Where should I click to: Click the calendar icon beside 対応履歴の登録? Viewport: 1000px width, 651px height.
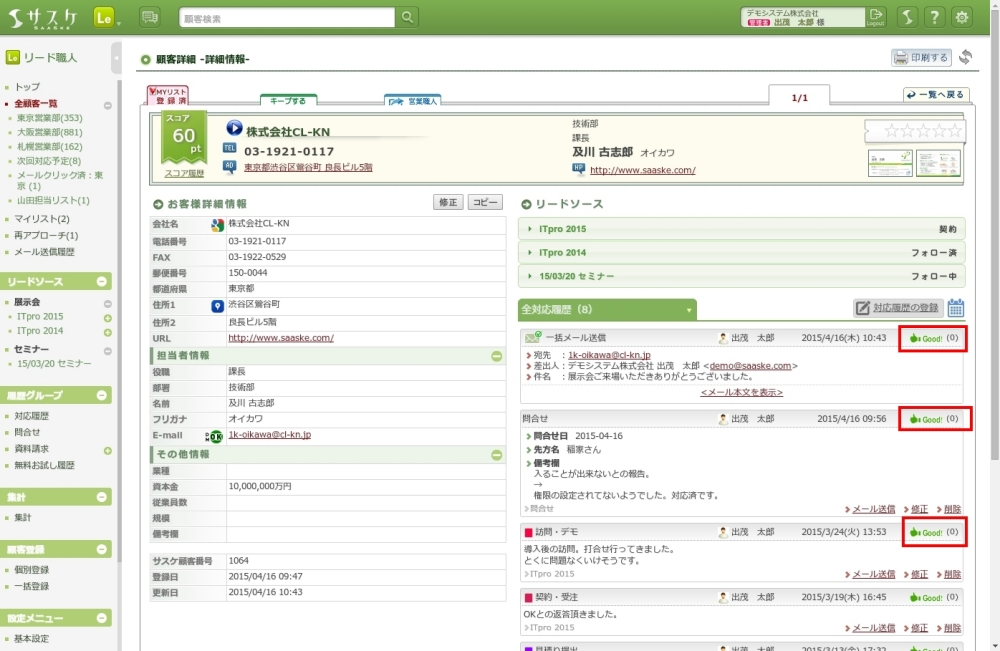tap(955, 308)
